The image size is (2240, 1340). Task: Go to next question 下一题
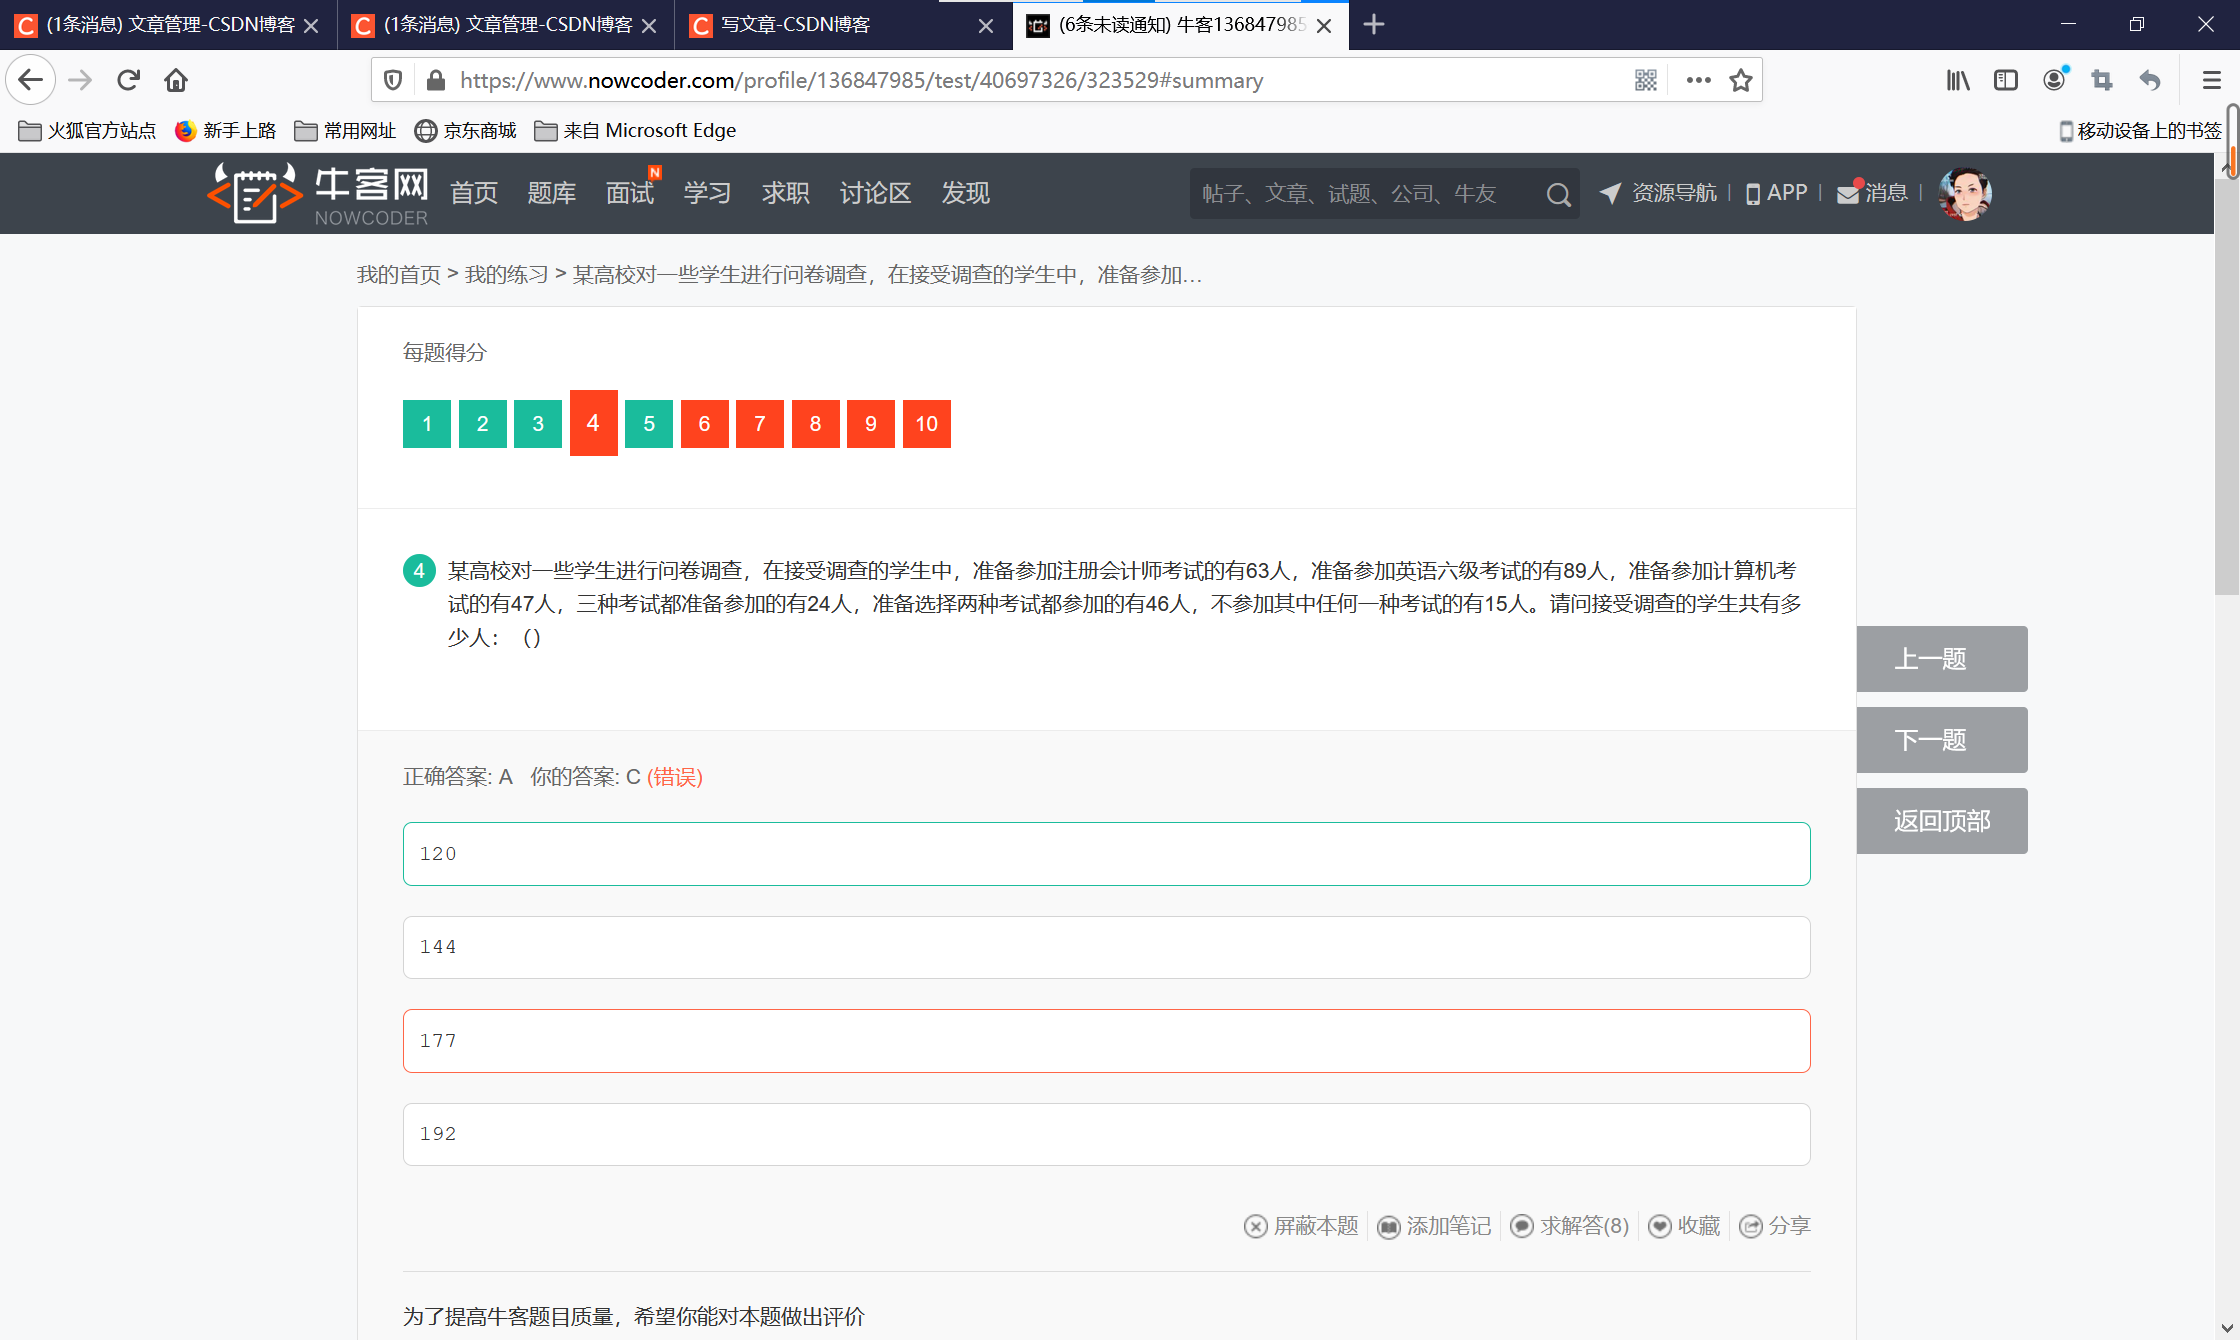pyautogui.click(x=1942, y=740)
